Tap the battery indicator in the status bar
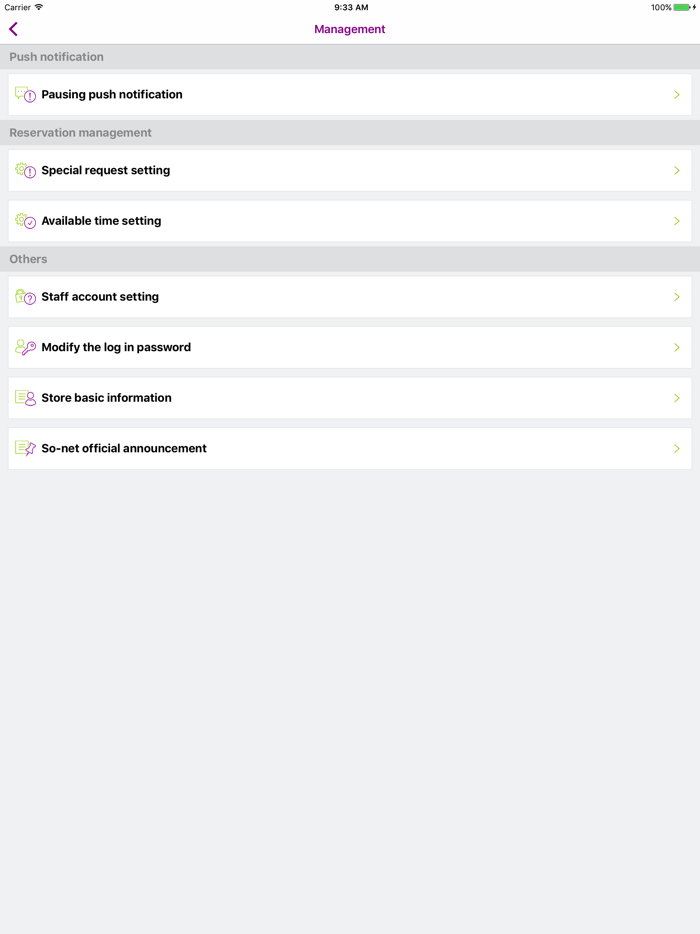Image resolution: width=700 pixels, height=934 pixels. pos(679,6)
